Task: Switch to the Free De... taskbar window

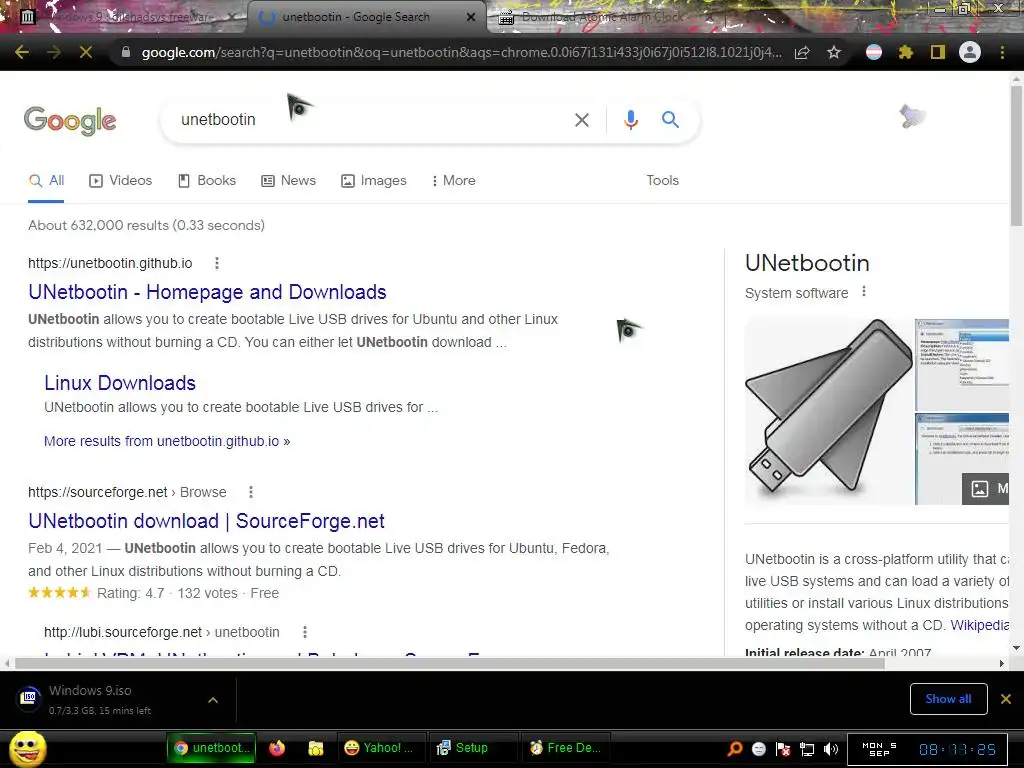Action: pyautogui.click(x=566, y=748)
